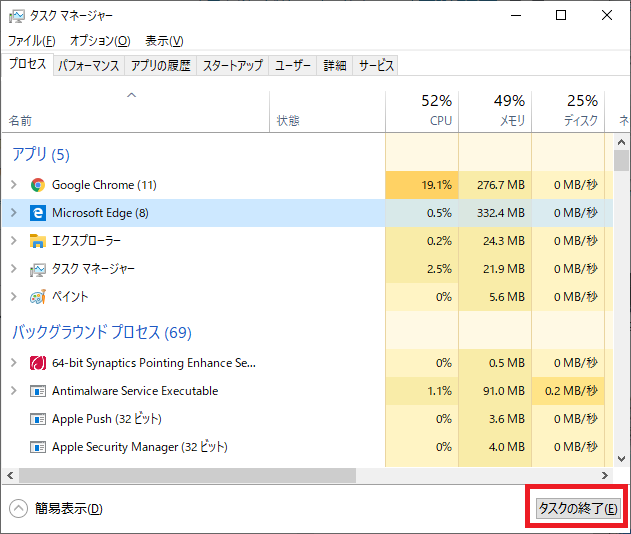Screen dimensions: 631x534
Task: Switch to the サービス tab
Action: point(376,65)
